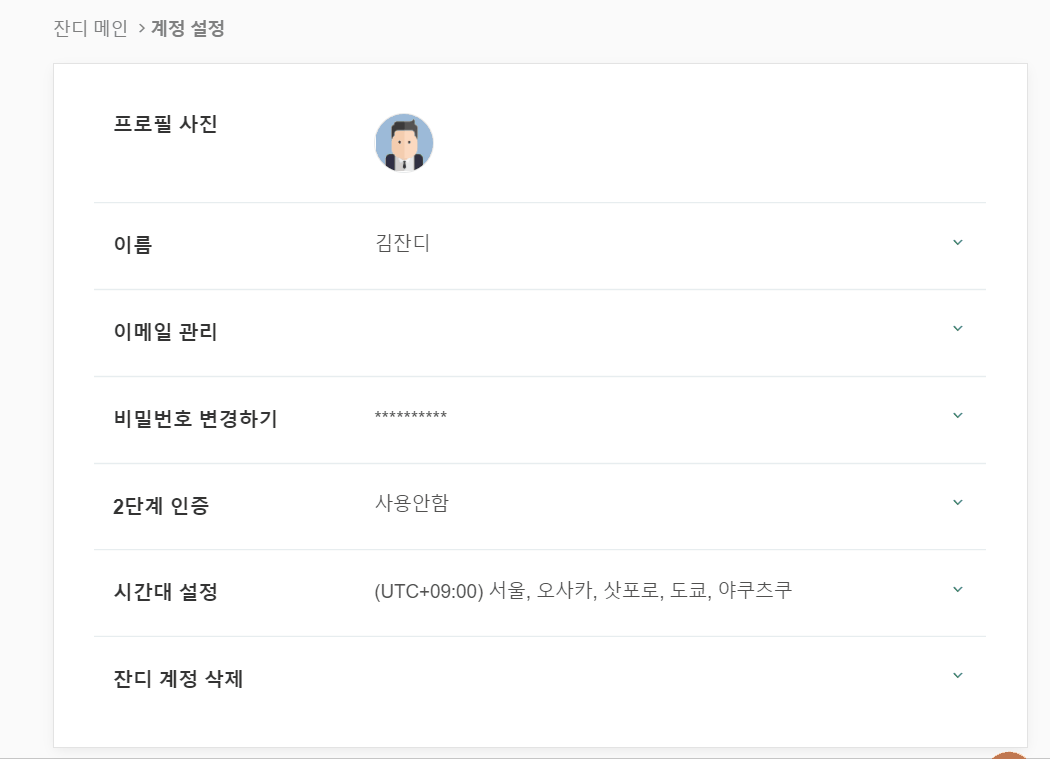The image size is (1050, 759).
Task: Expand the 잔디 계정 삭제 chevron
Action: tap(957, 675)
